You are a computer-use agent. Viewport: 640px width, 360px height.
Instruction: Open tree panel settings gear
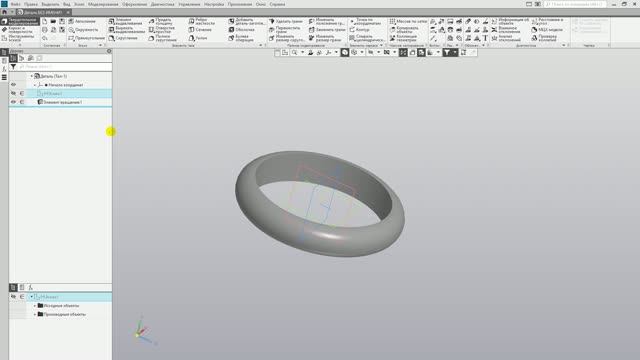pyautogui.click(x=109, y=51)
